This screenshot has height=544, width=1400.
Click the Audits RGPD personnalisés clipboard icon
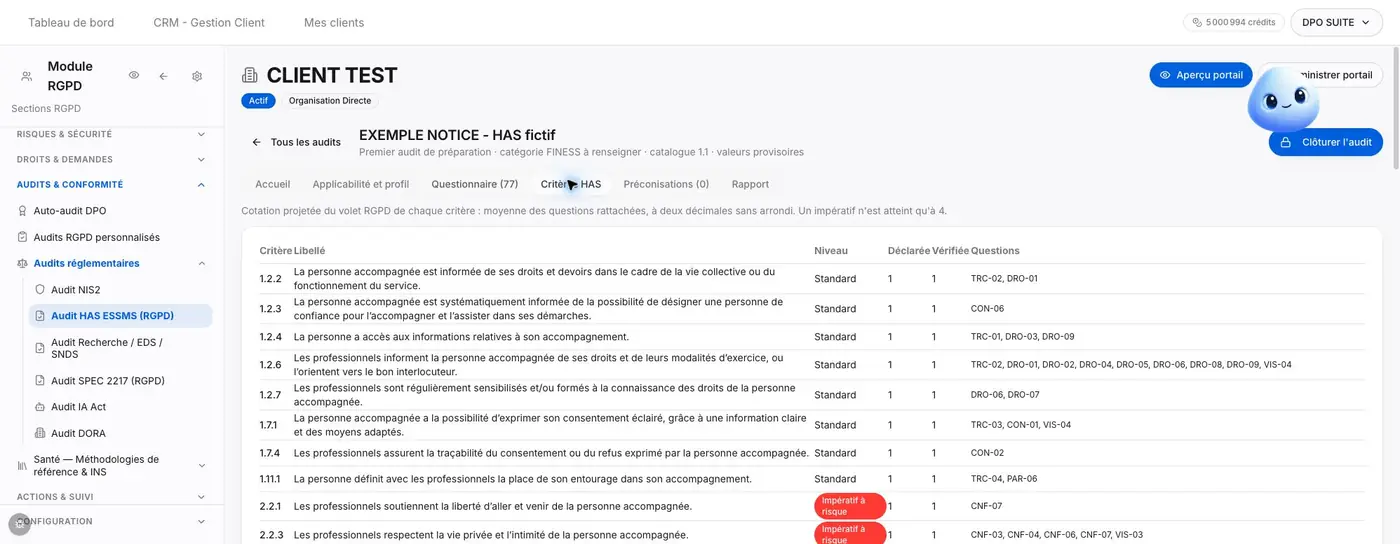23,237
